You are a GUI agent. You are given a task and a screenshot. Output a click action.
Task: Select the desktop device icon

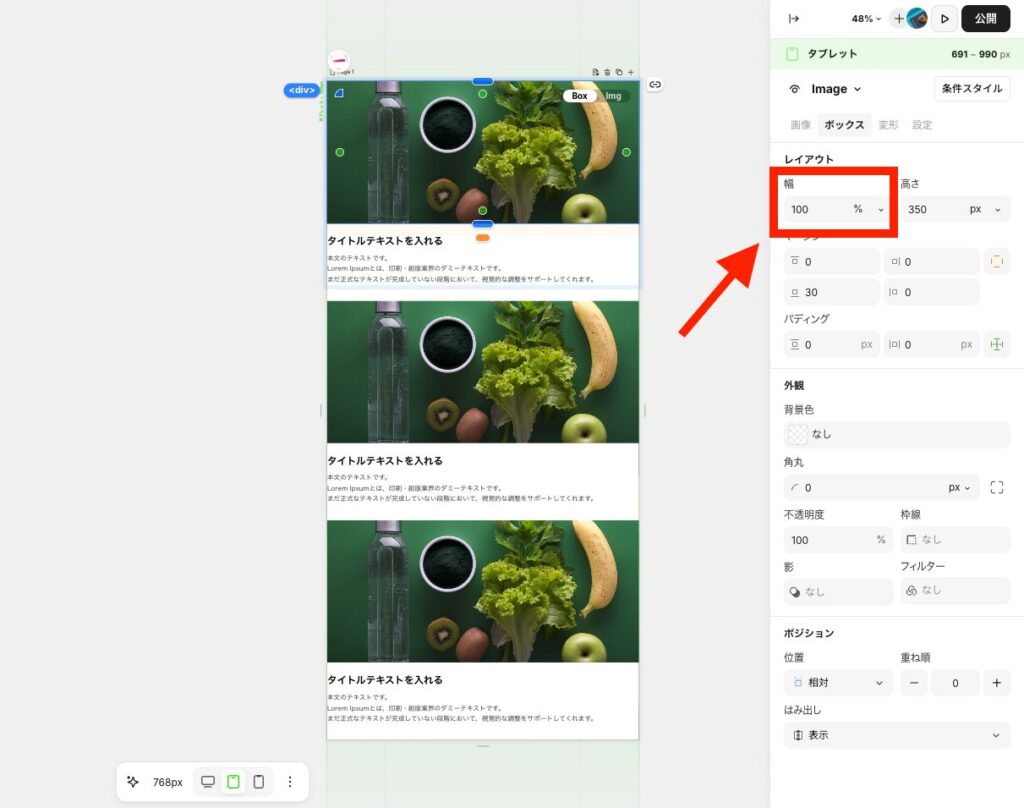[x=208, y=782]
